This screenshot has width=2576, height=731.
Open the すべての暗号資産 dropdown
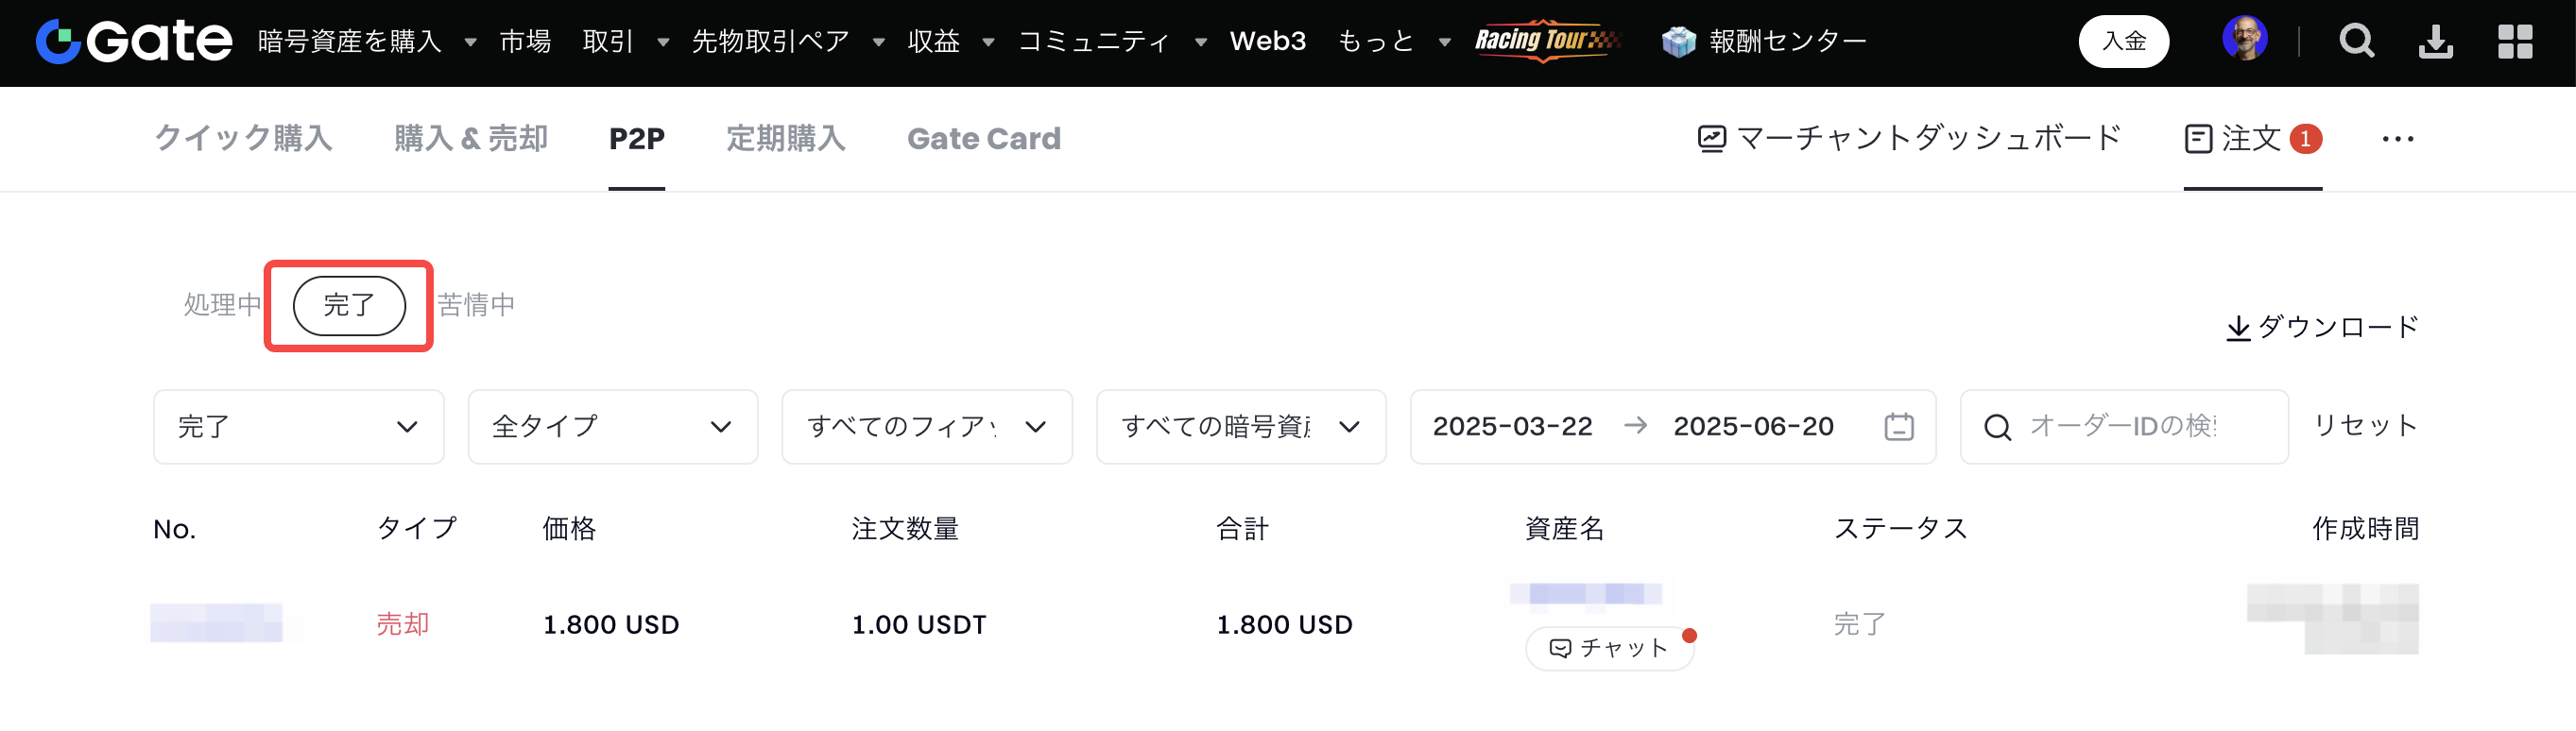1240,427
